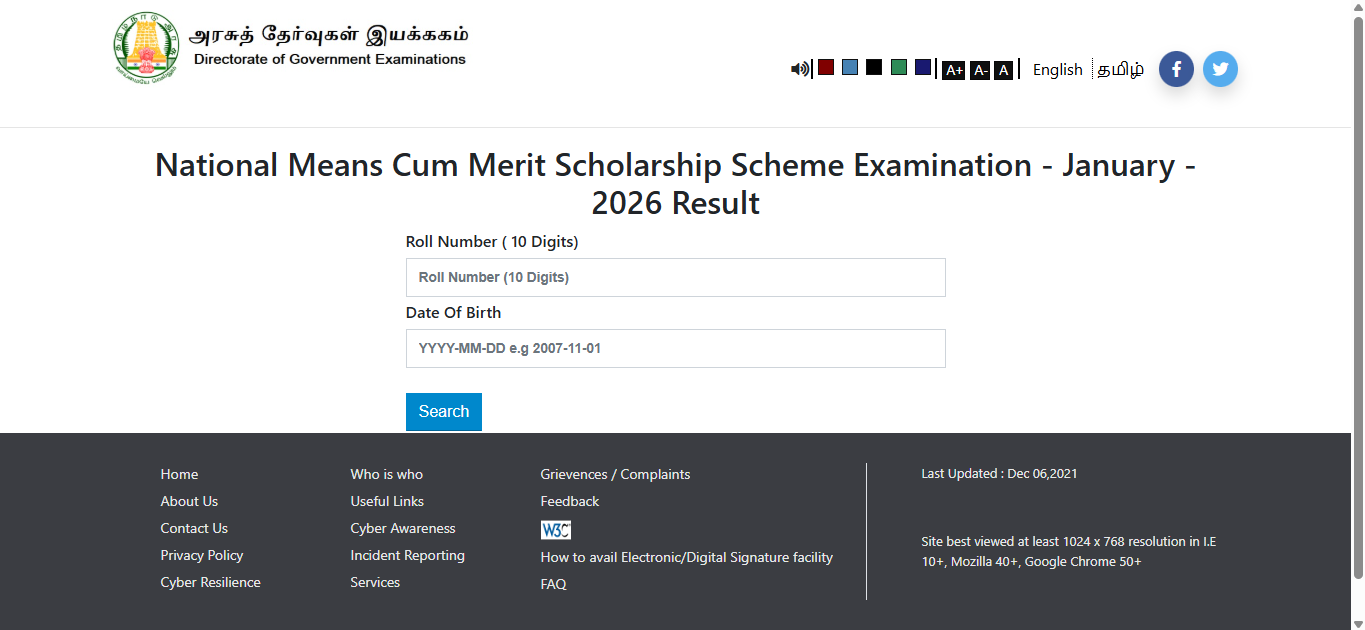1365x630 pixels.
Task: Open the Twitter profile icon
Action: [x=1220, y=69]
